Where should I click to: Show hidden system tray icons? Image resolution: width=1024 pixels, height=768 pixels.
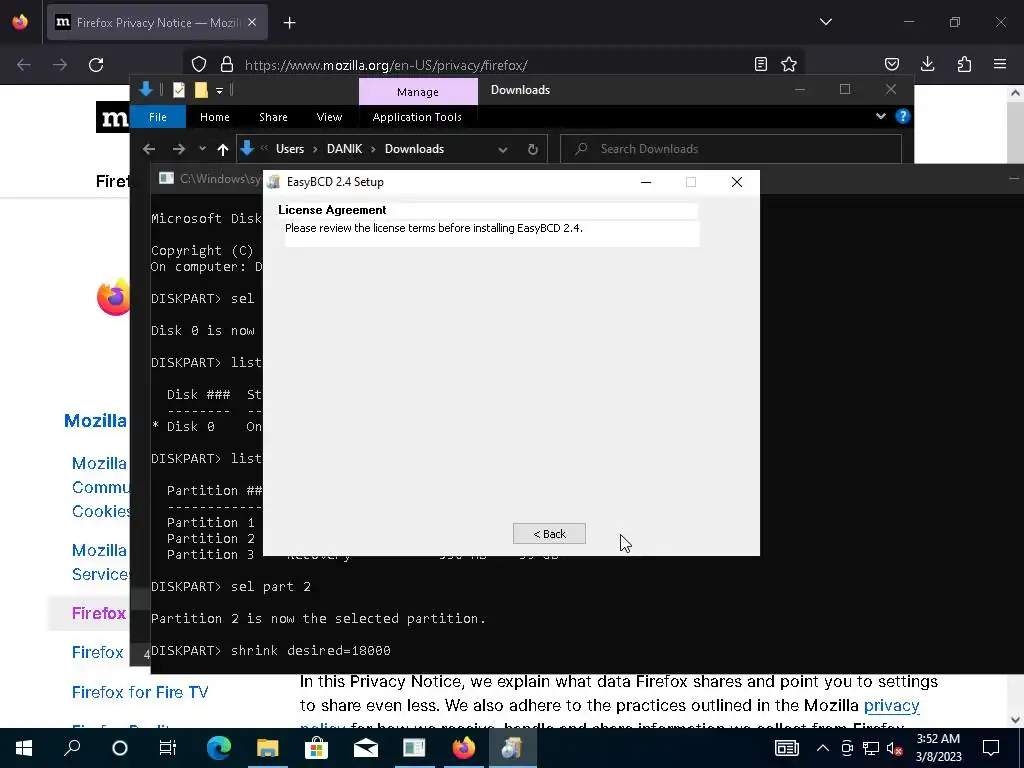823,748
